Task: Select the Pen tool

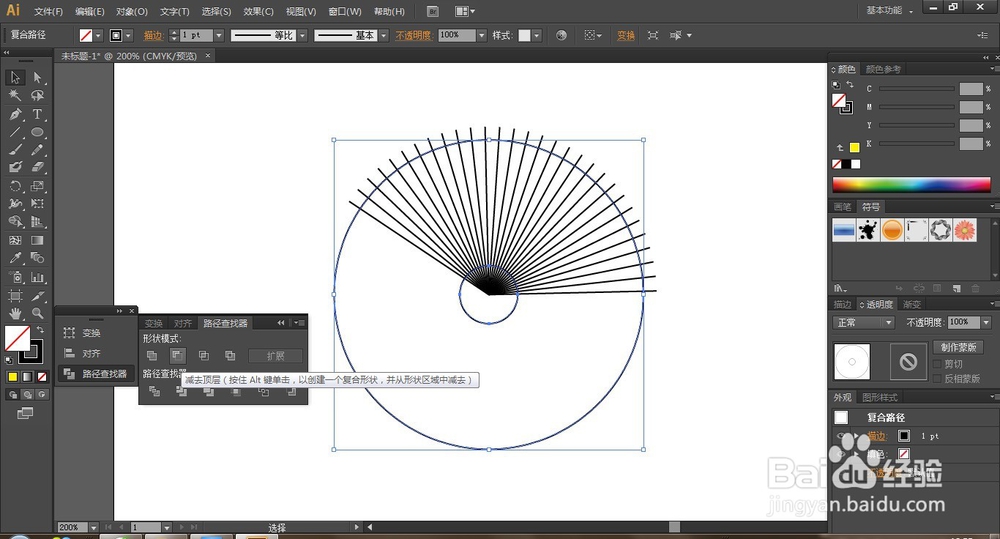Action: [x=15, y=114]
